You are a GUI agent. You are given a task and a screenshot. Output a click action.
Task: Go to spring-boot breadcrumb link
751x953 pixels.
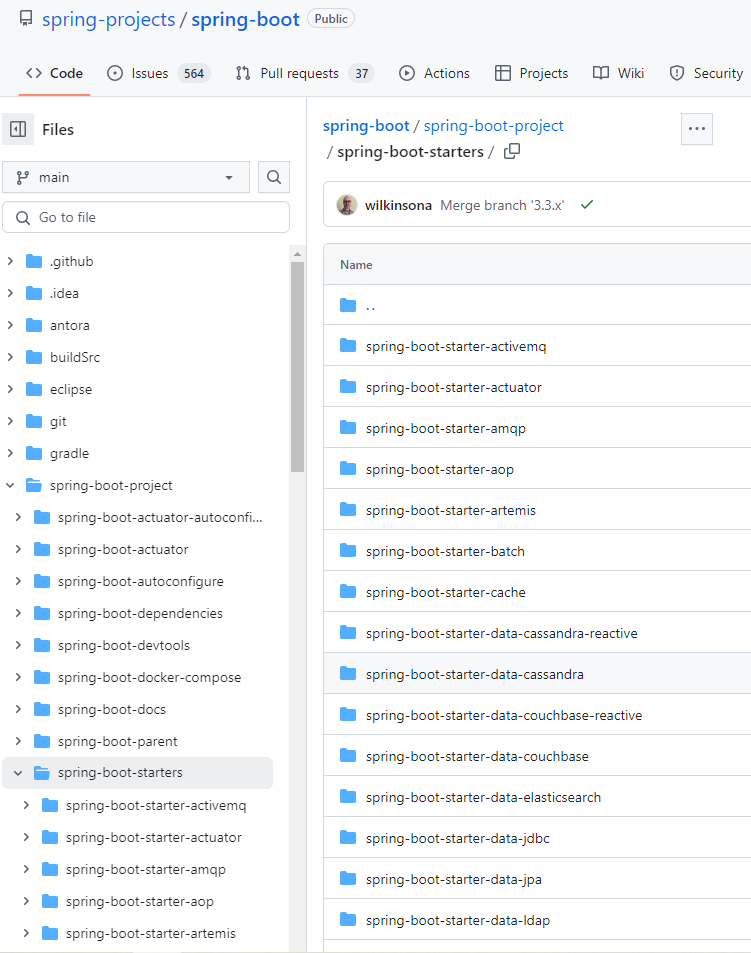[366, 126]
